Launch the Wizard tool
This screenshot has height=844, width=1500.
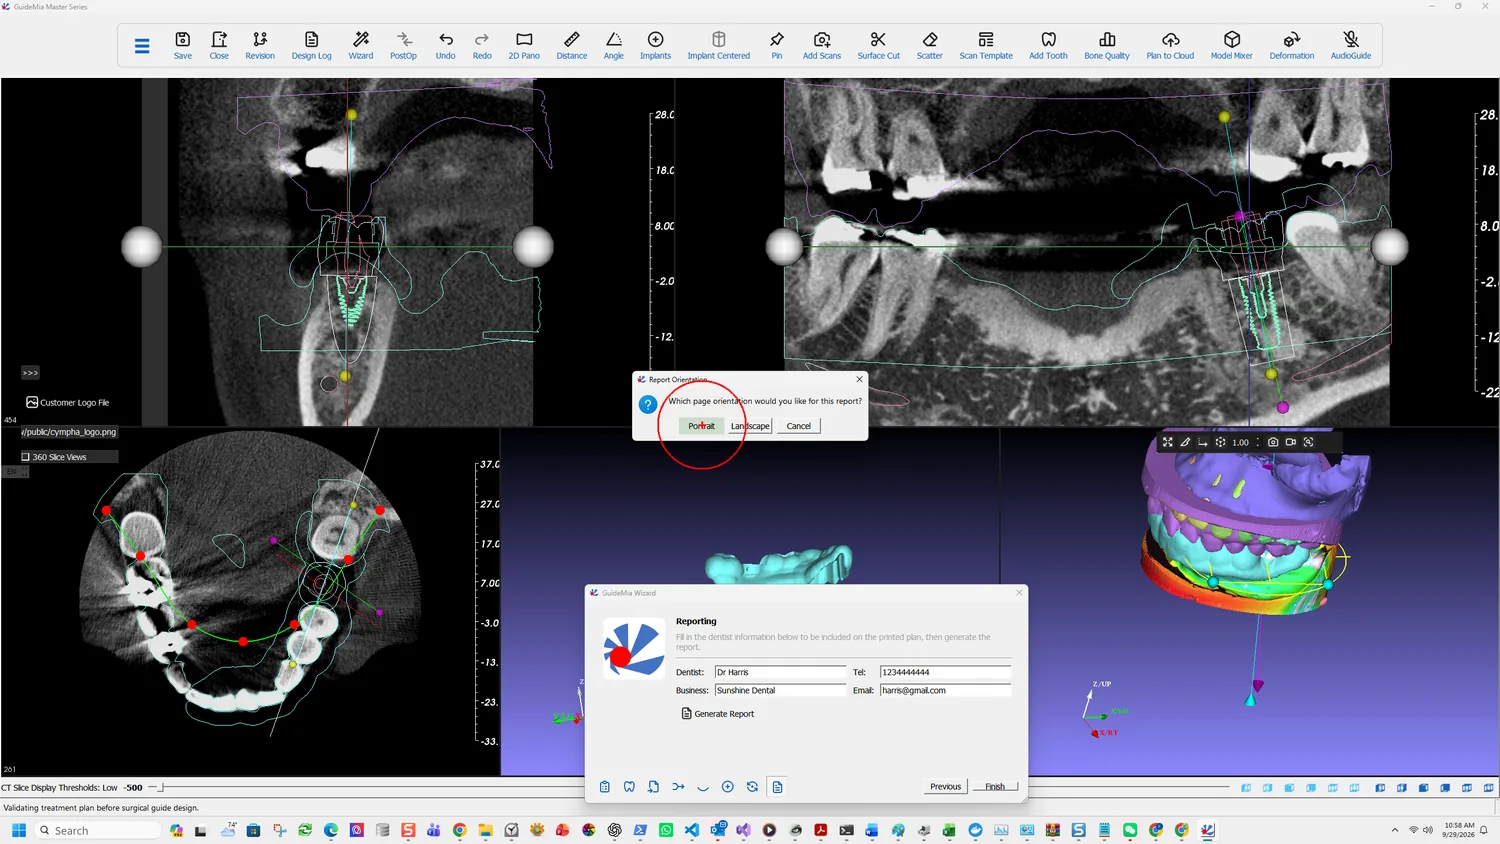[x=361, y=45]
